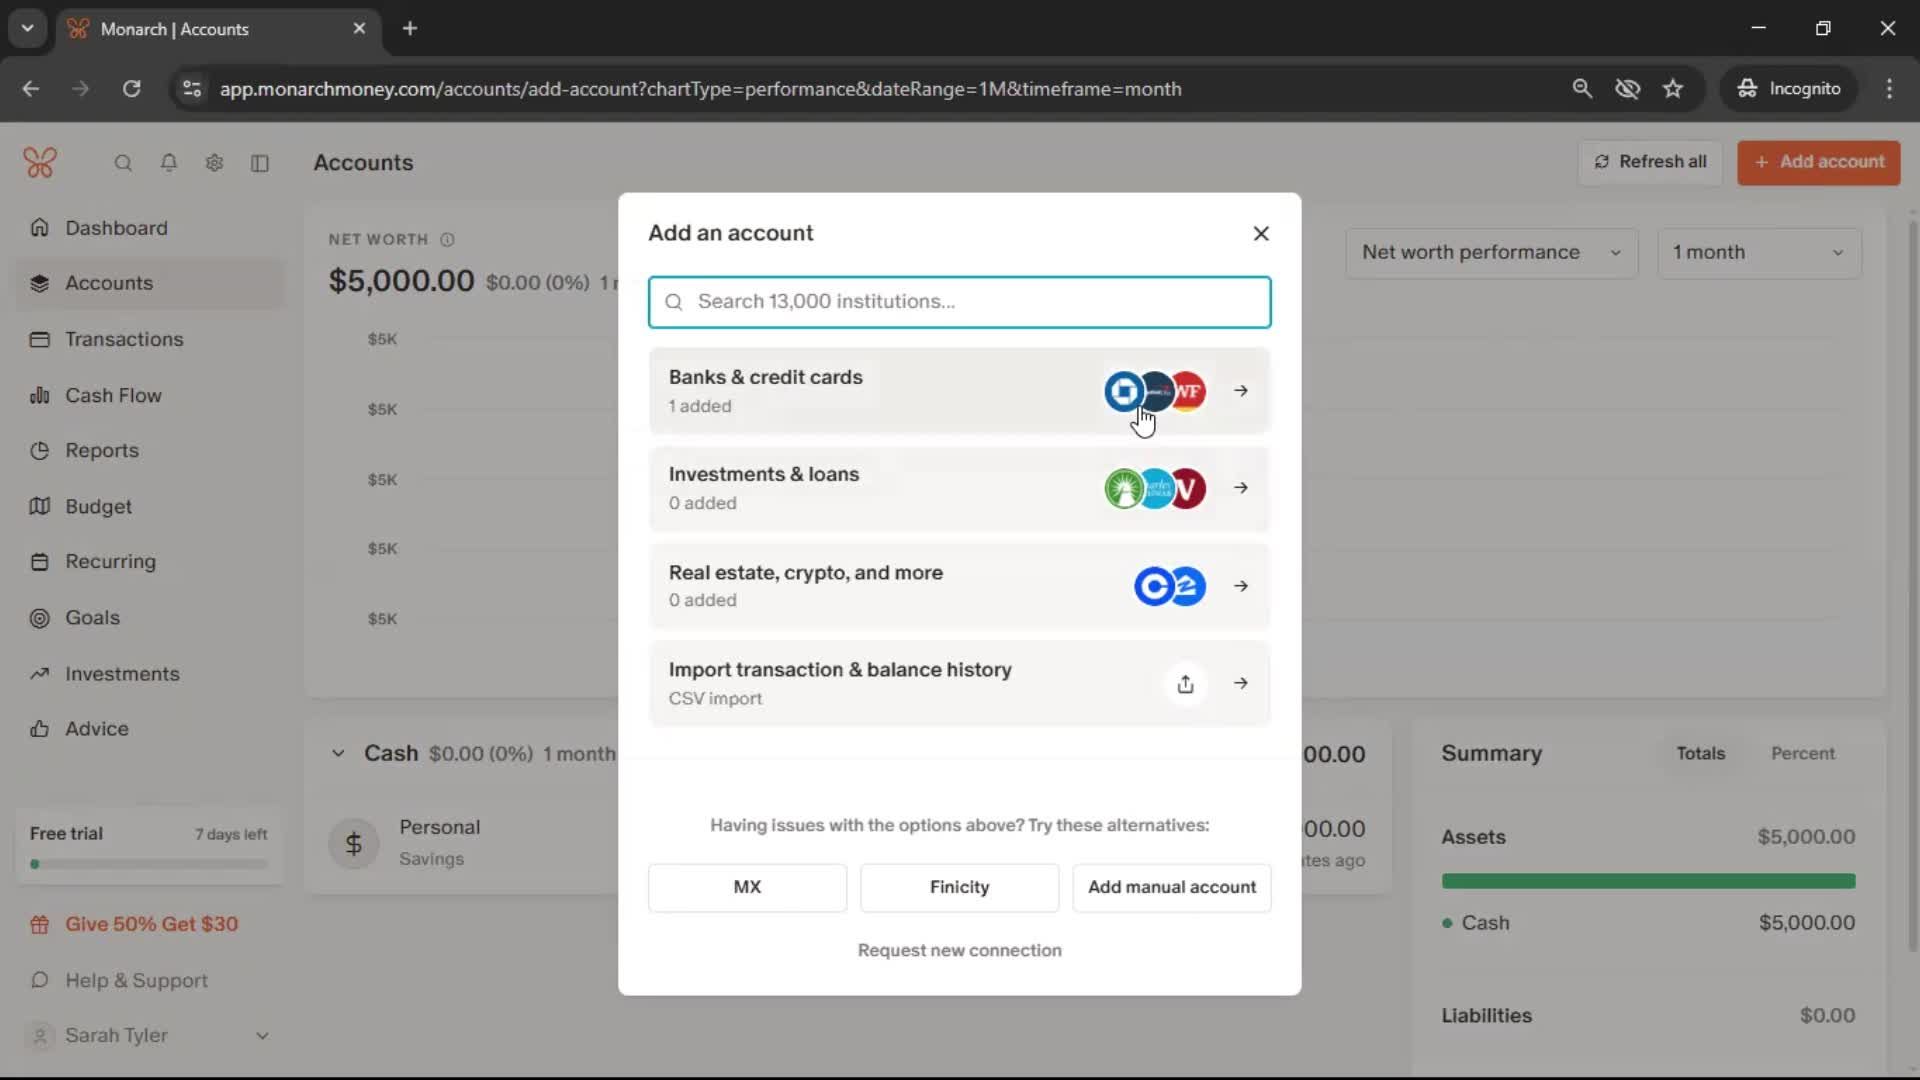Click the CSV import upload icon

click(x=1185, y=684)
